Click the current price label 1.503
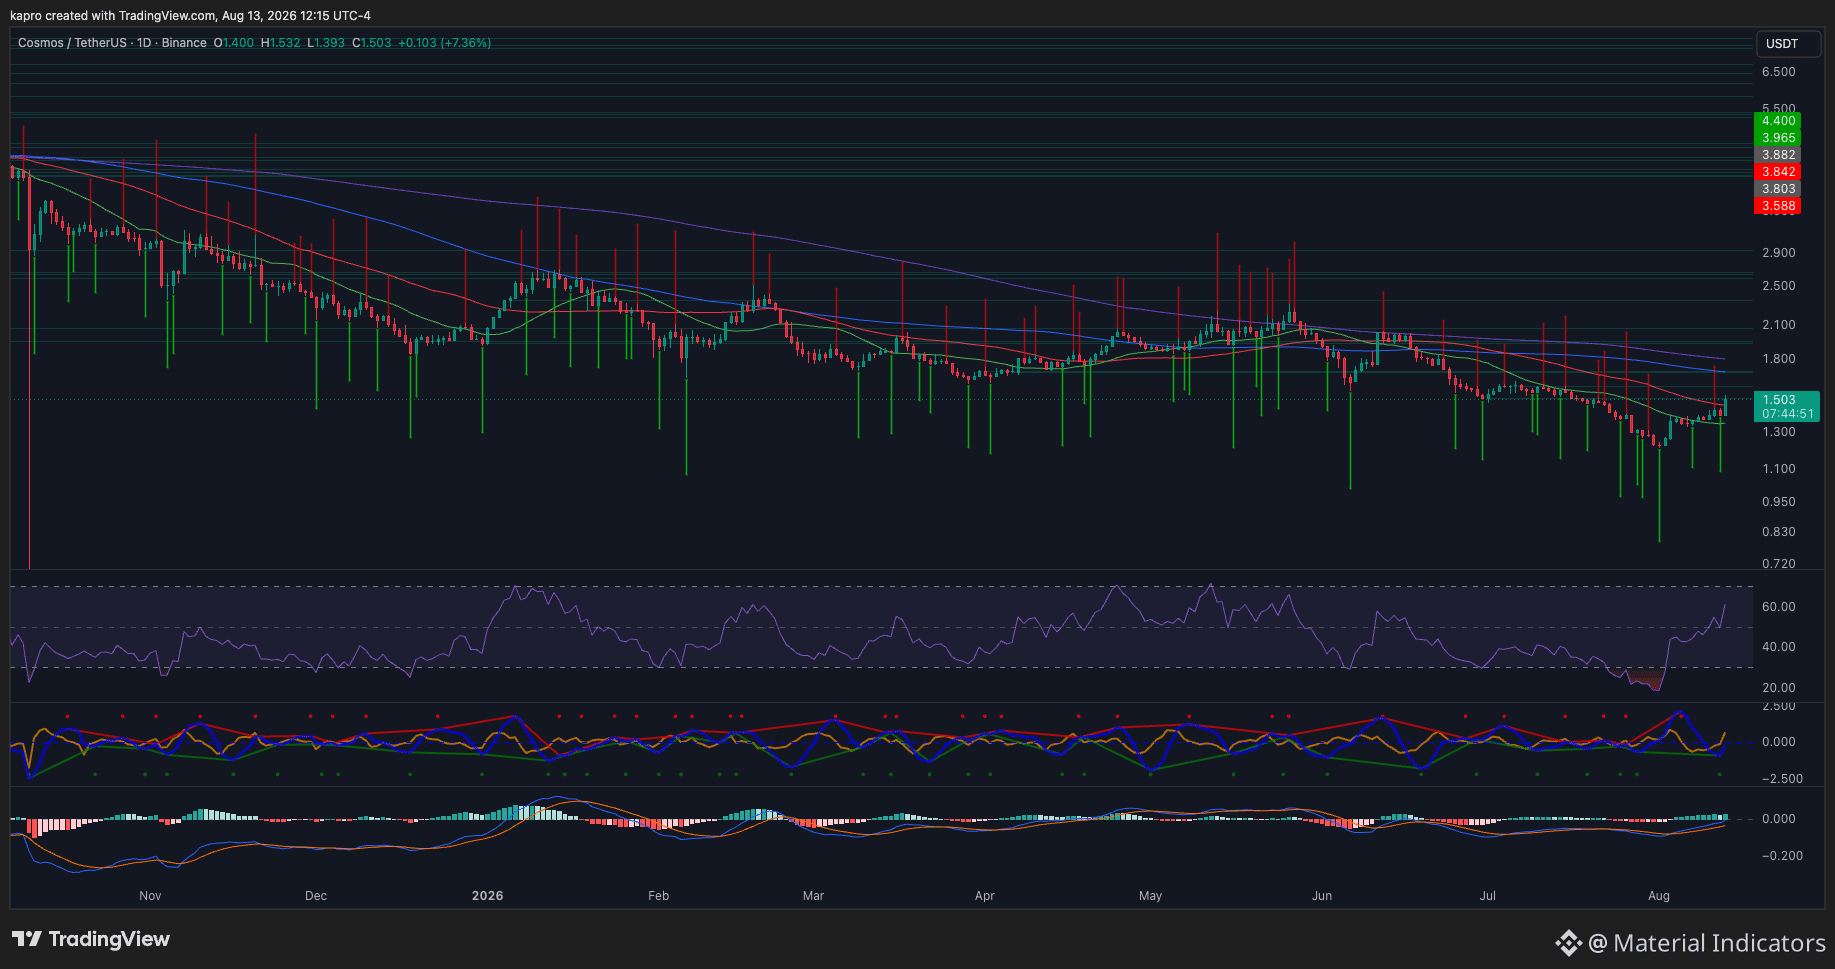The height and width of the screenshot is (969, 1835). pos(1779,400)
